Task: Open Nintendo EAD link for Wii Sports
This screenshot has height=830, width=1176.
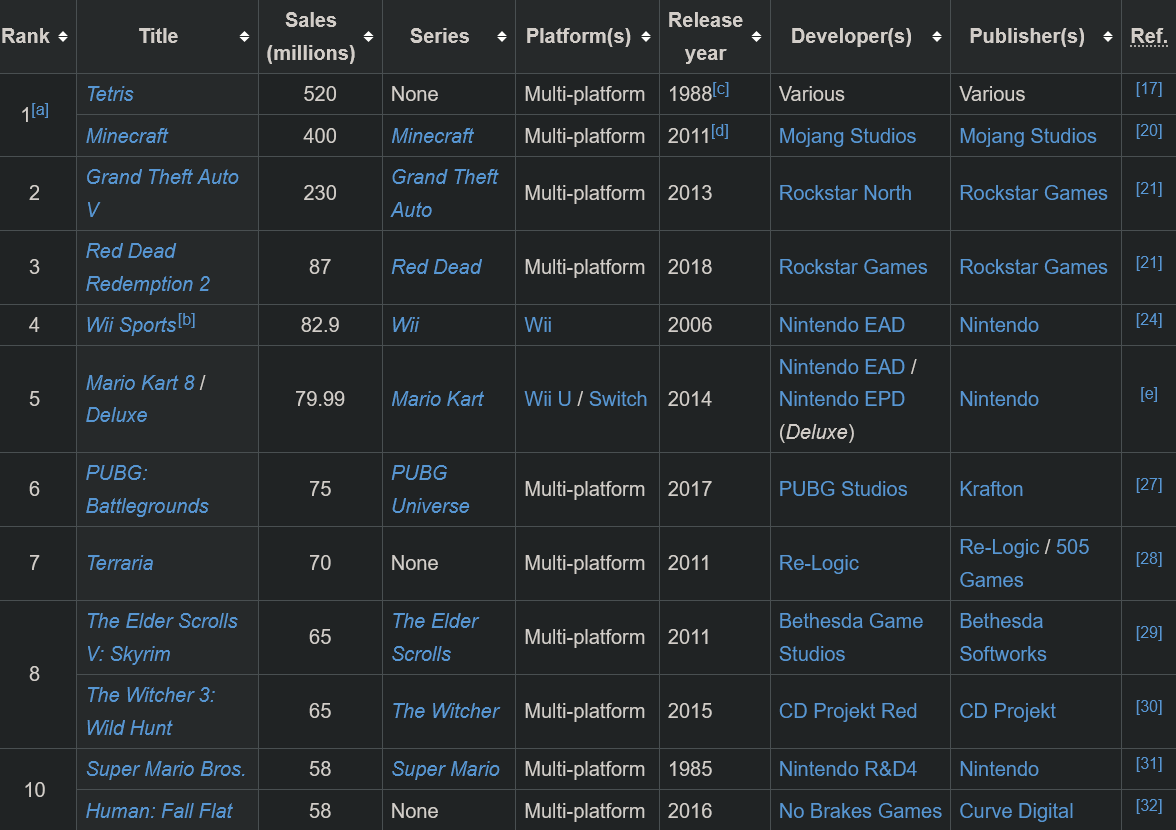Action: [842, 325]
